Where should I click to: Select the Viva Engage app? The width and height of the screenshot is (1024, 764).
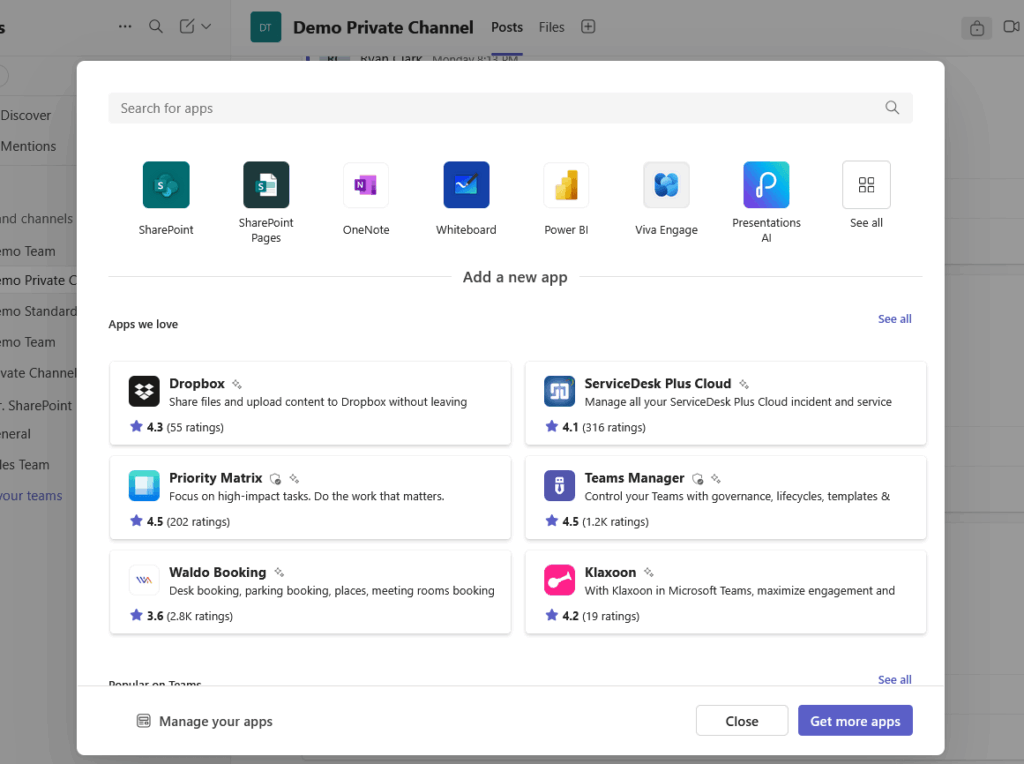[x=666, y=185]
